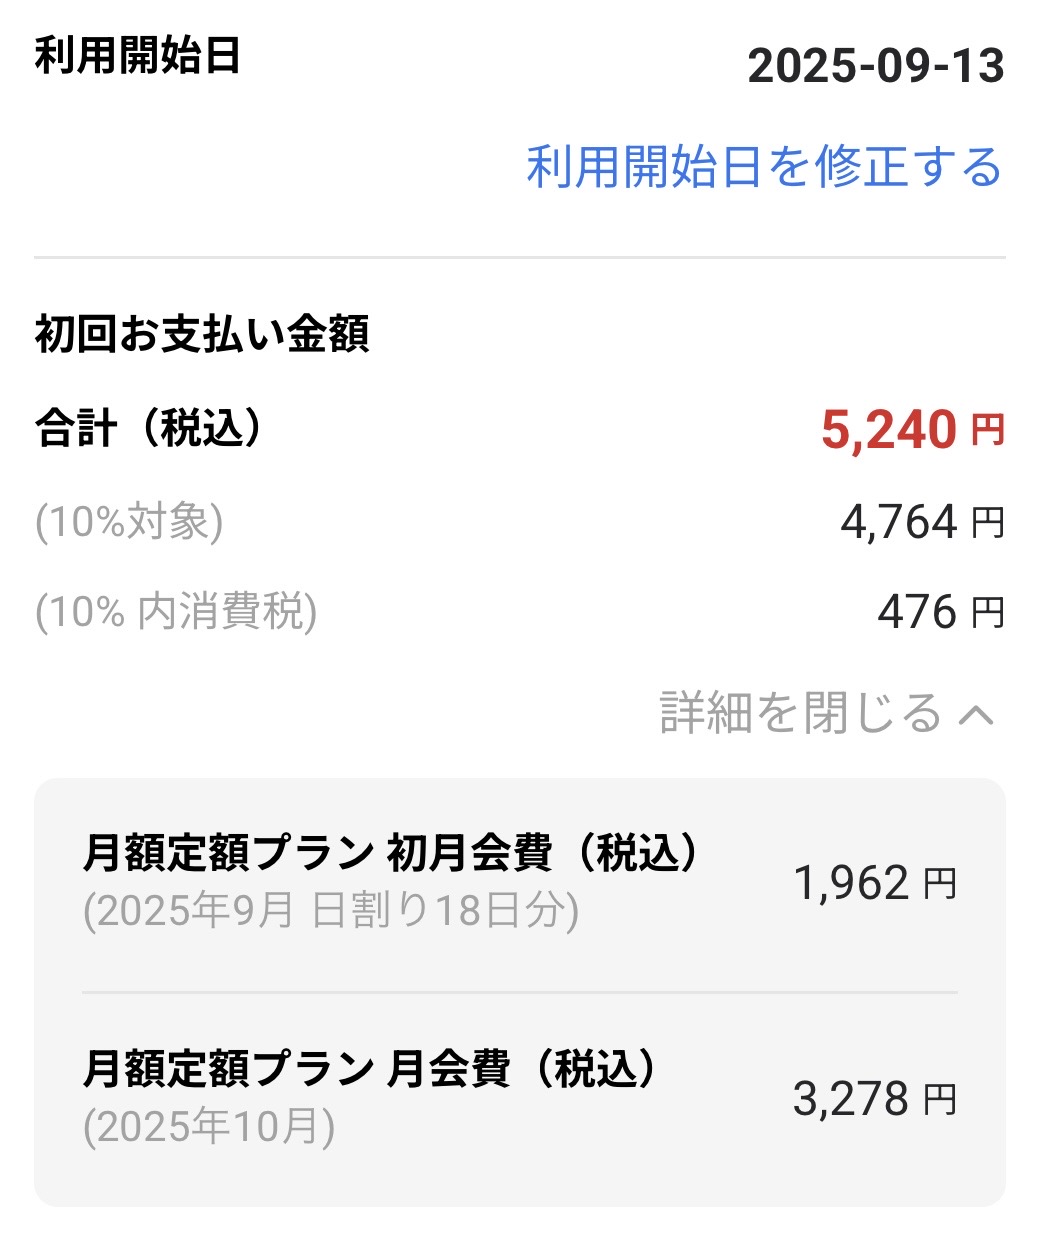
Task: Select the 476 円 consumption tax amount
Action: pyautogui.click(x=940, y=612)
